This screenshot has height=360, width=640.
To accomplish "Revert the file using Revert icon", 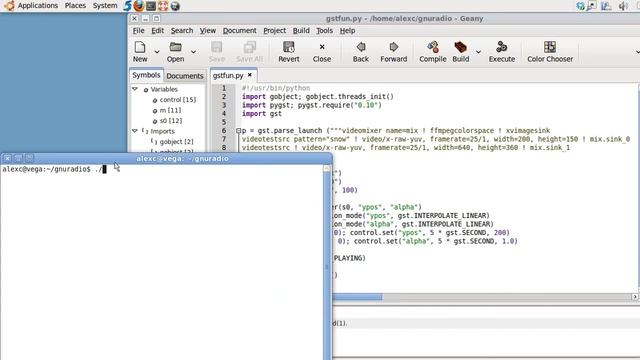I will click(289, 47).
